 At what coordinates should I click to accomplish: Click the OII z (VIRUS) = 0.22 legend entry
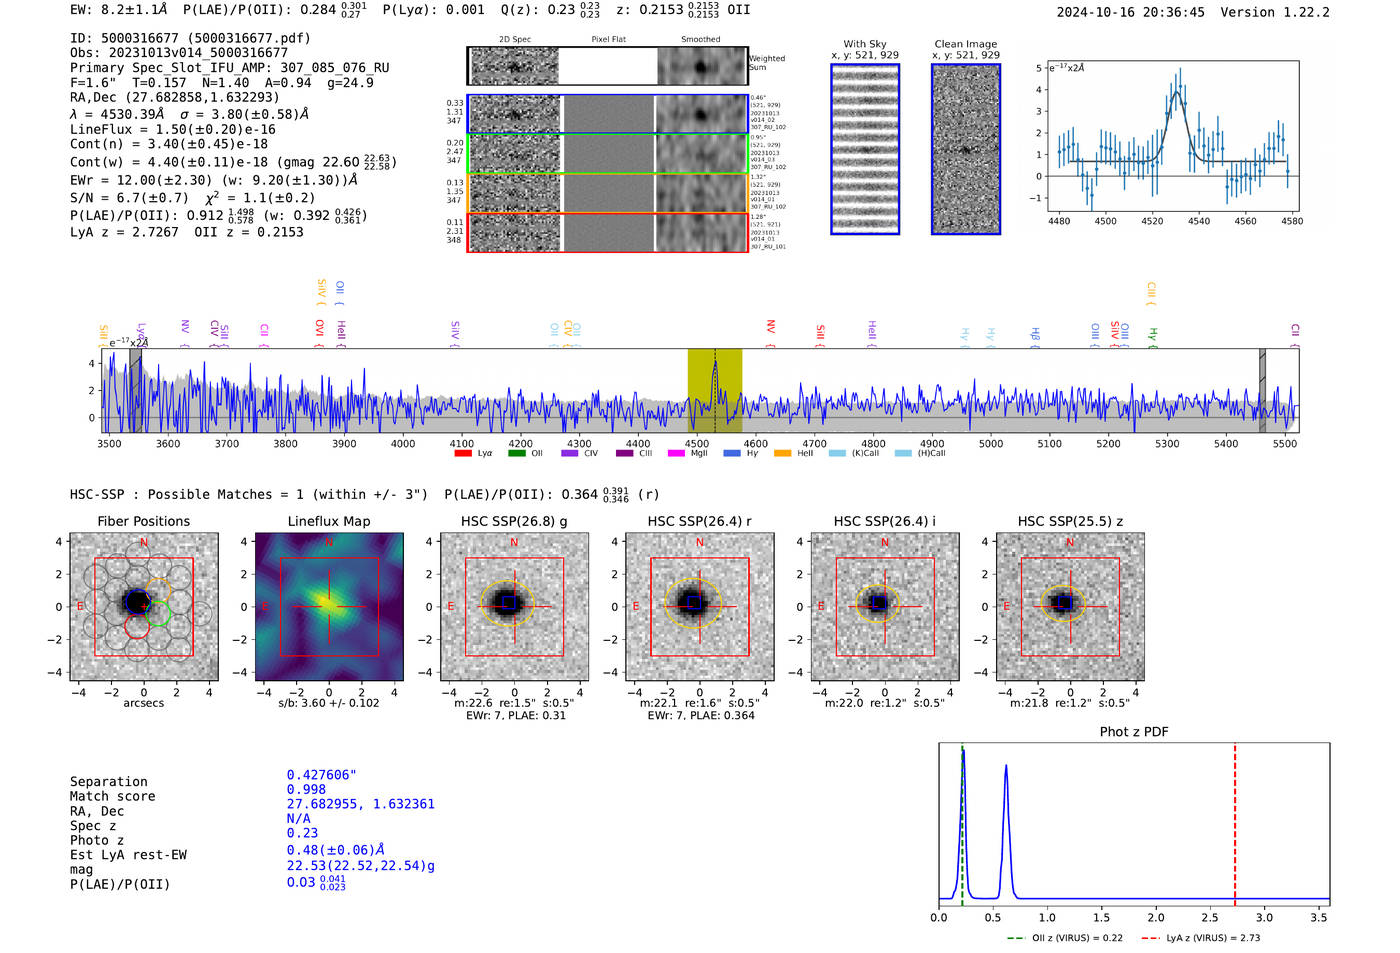1065,938
